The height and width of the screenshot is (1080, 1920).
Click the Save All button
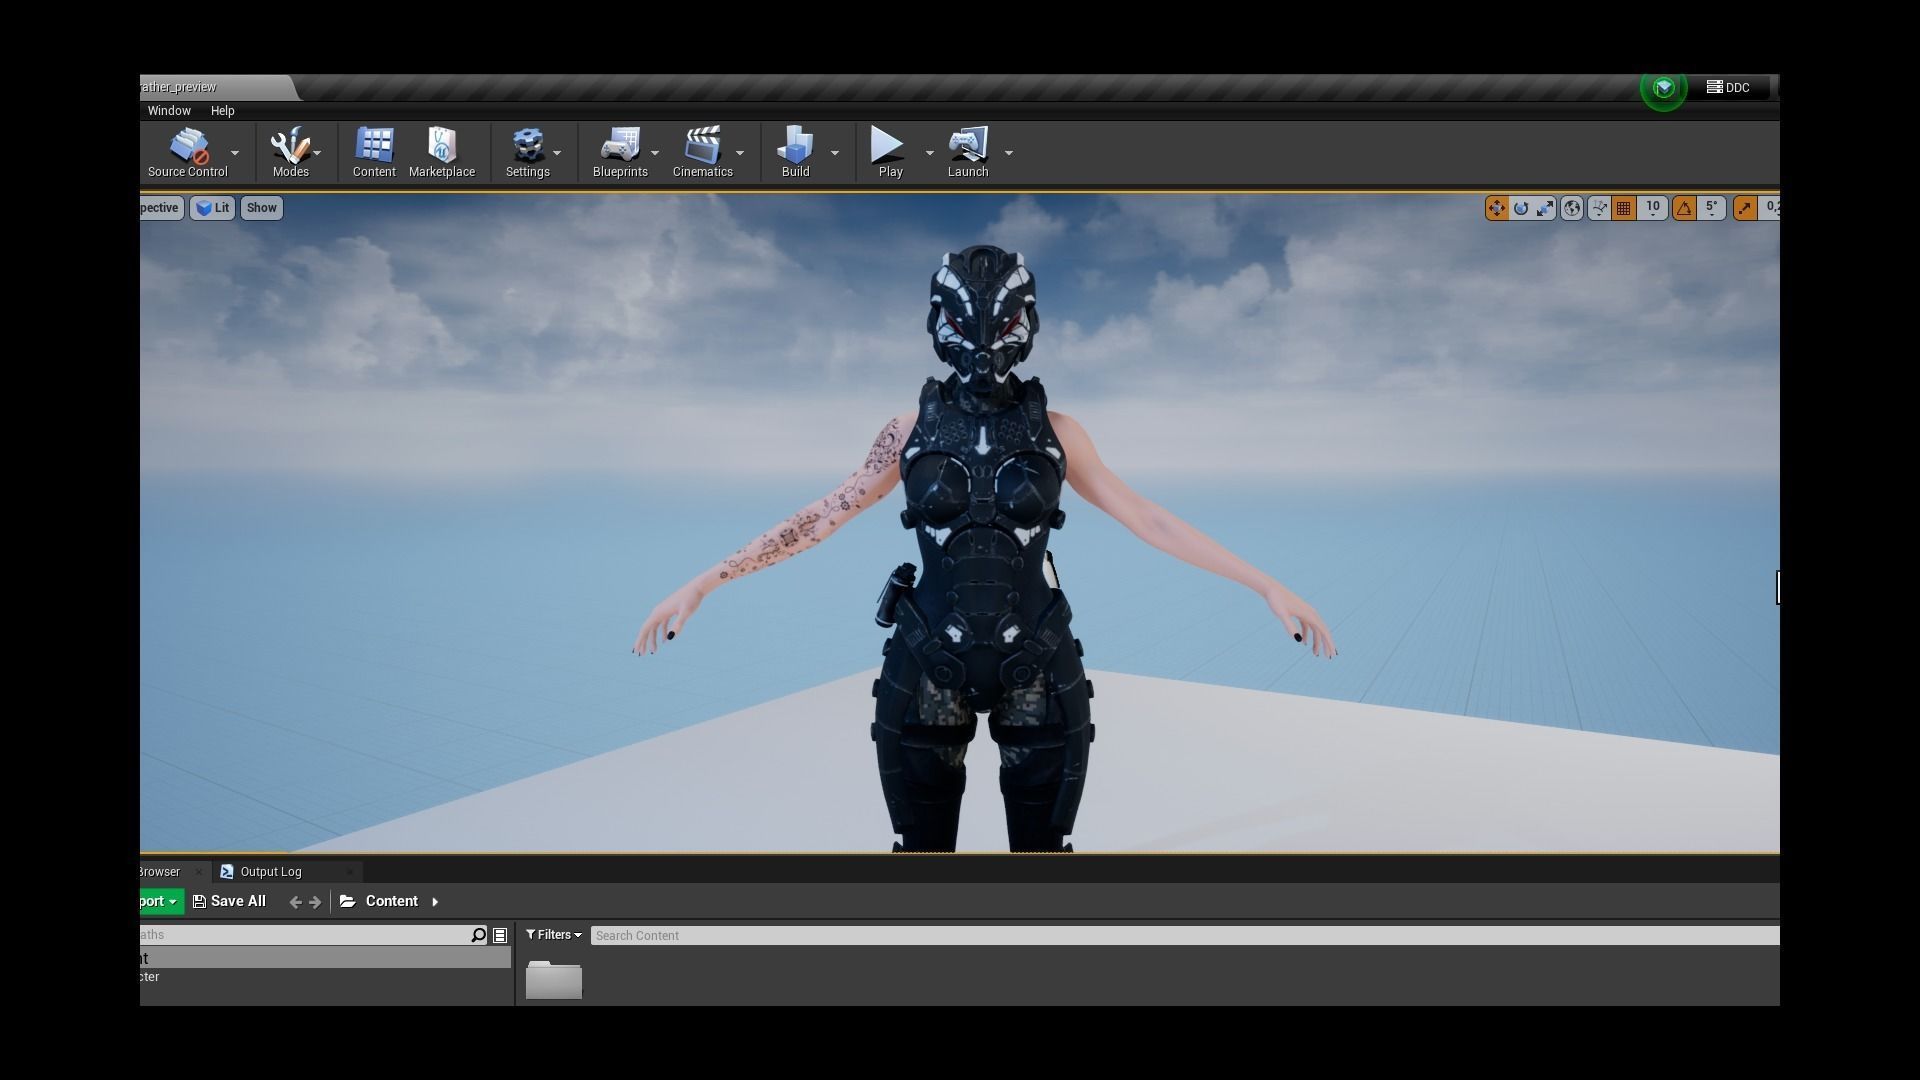point(229,901)
